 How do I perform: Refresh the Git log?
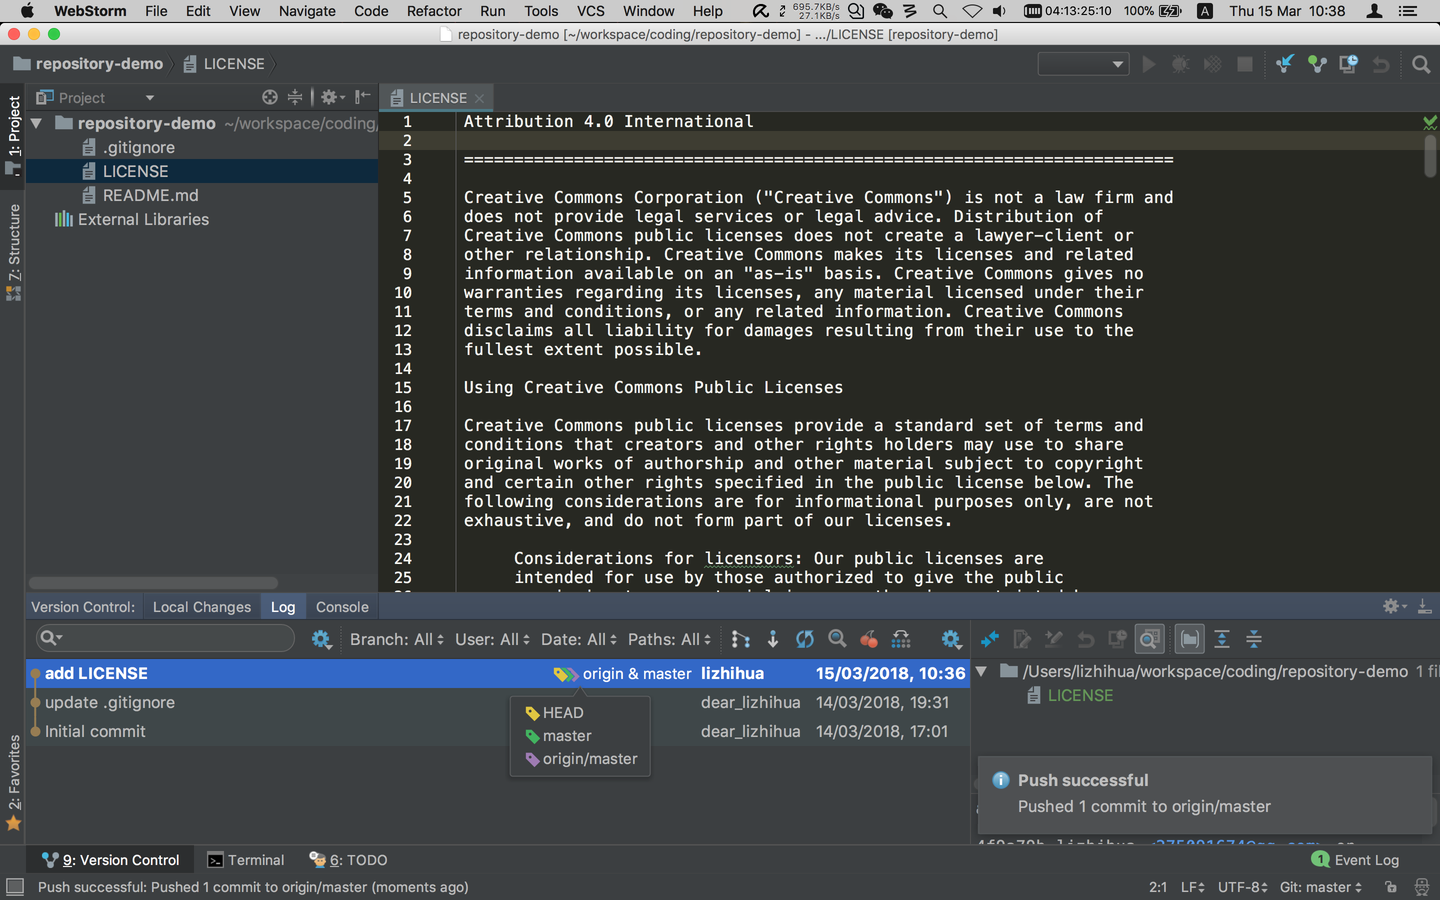[x=803, y=639]
